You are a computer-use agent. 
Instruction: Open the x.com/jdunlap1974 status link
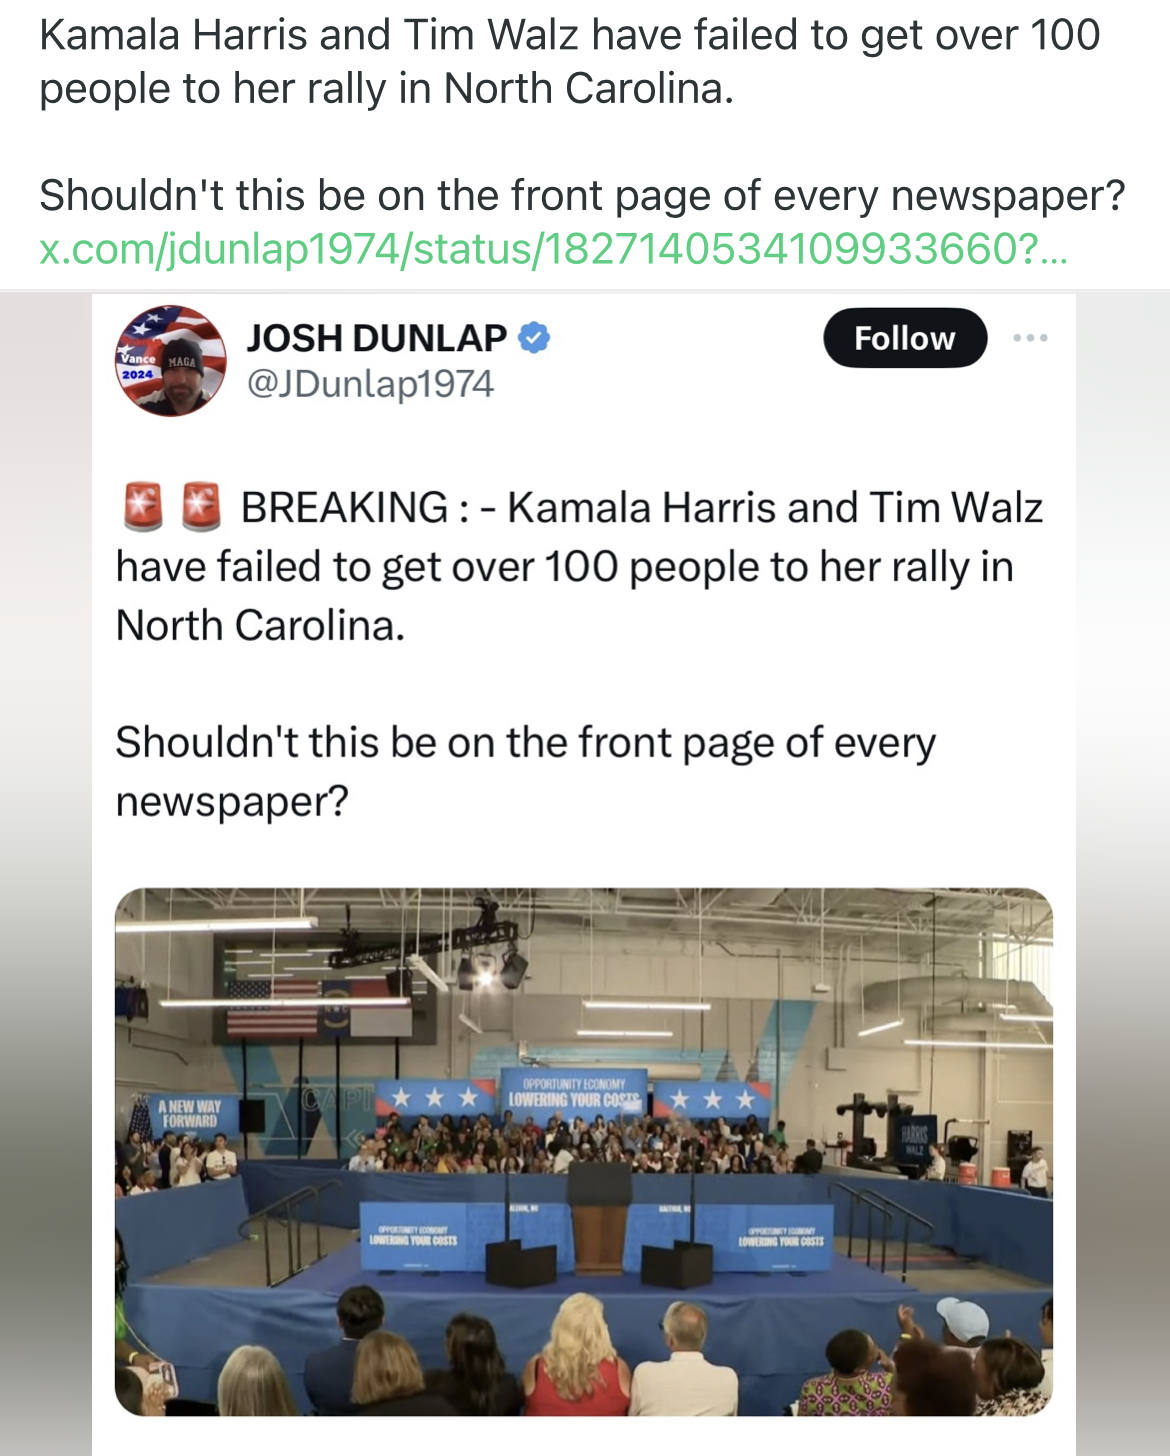point(553,249)
